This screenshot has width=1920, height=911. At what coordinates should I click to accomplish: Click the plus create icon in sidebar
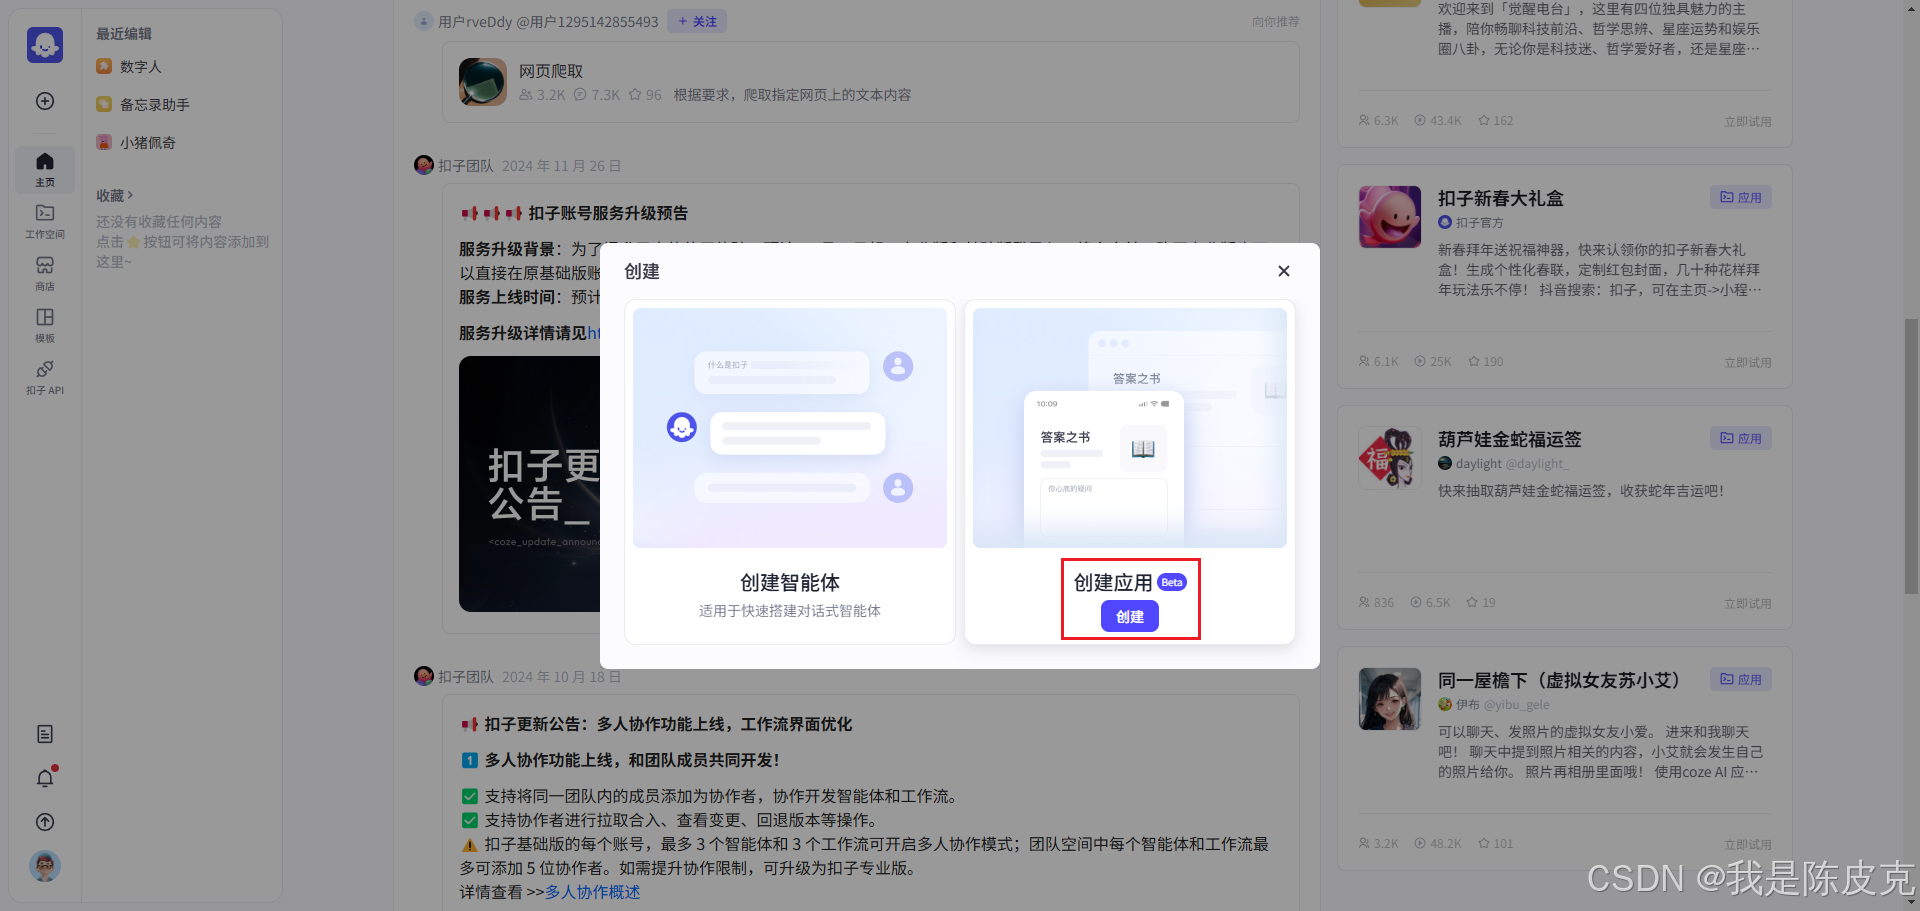[45, 101]
